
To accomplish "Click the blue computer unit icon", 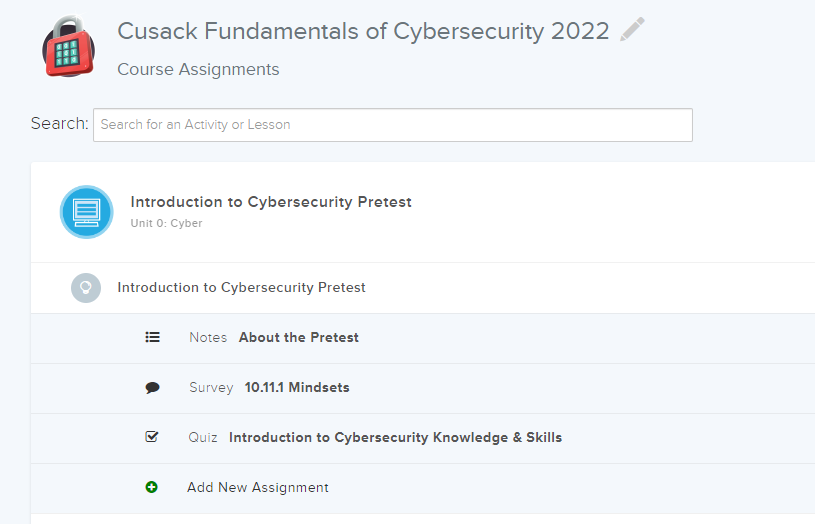I will [86, 212].
